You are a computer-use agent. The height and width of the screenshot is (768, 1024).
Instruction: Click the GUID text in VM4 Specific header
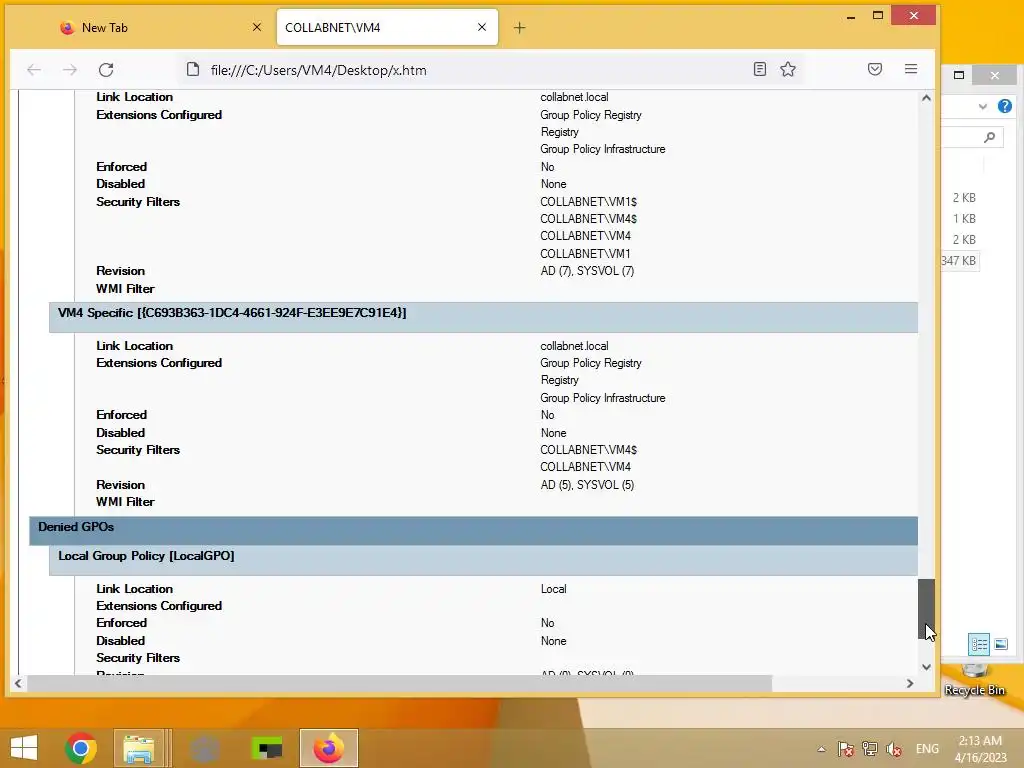tap(271, 313)
